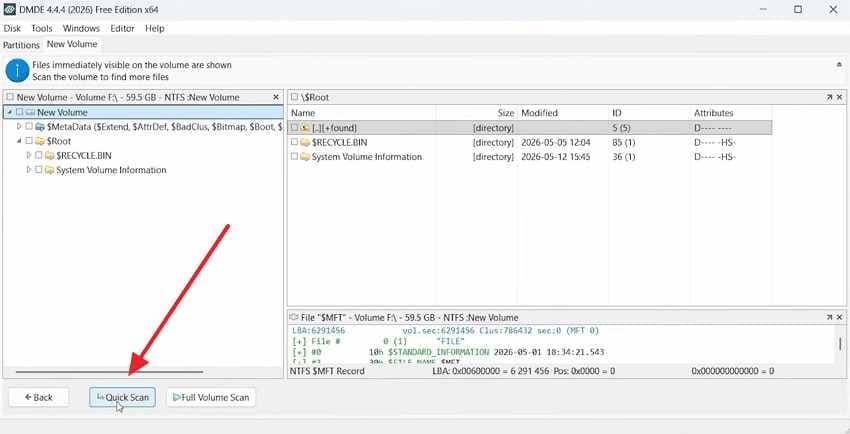Collapse the info hint bar with the small arrow
This screenshot has width=850, height=434.
[840, 64]
